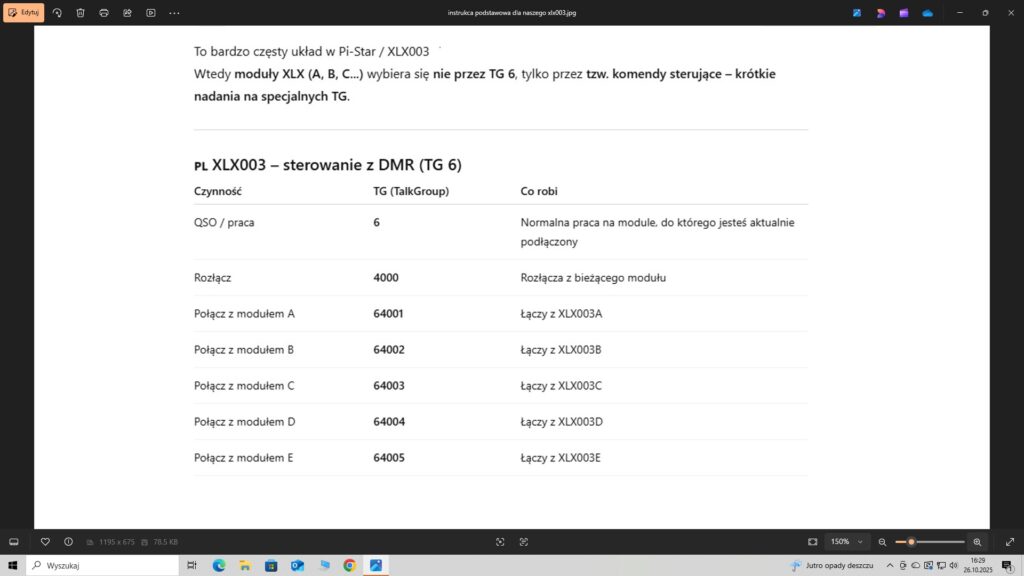Click the Edytuj (edit image) button
Screen dimensions: 1024x576
24,13
